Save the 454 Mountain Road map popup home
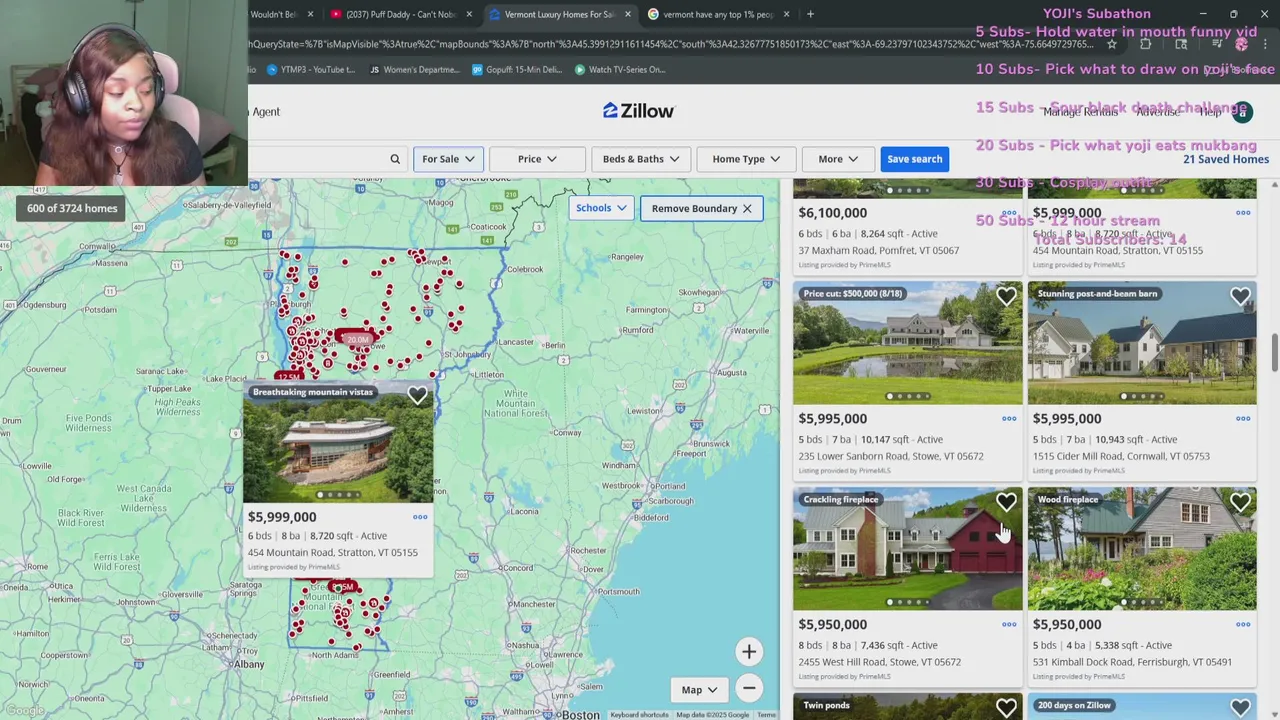This screenshot has height=720, width=1280. 417,396
